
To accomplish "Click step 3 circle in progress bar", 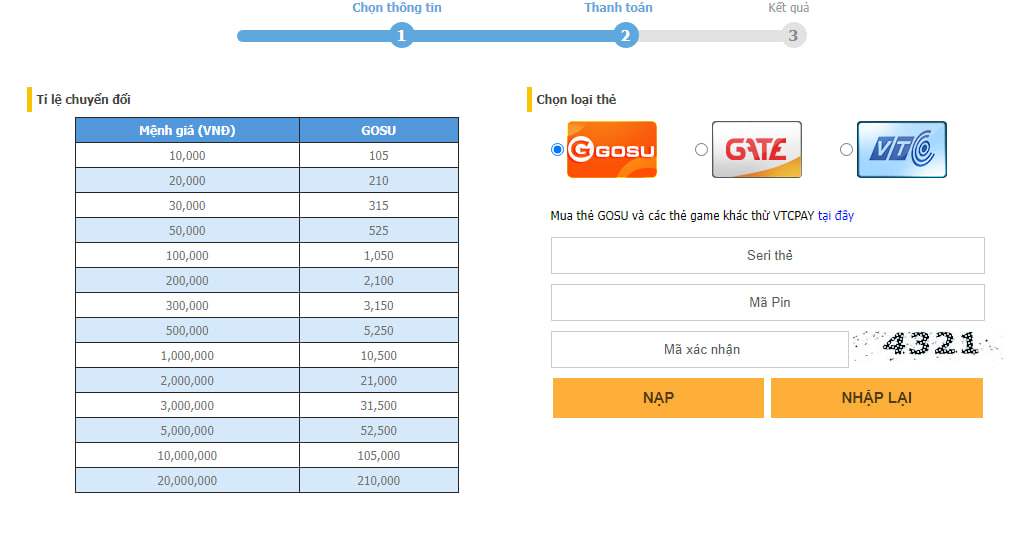I will click(x=793, y=35).
